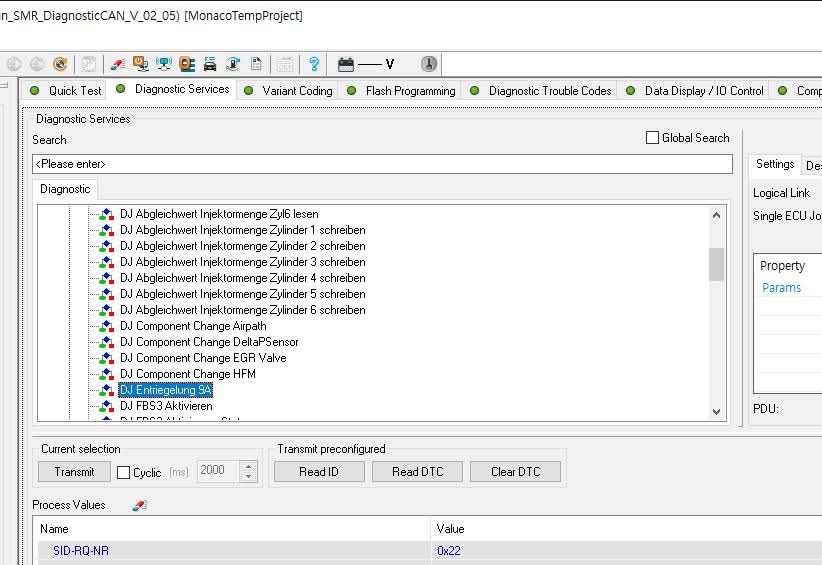This screenshot has width=822, height=565.
Task: Go to the Flash Programming tab
Action: 401,91
